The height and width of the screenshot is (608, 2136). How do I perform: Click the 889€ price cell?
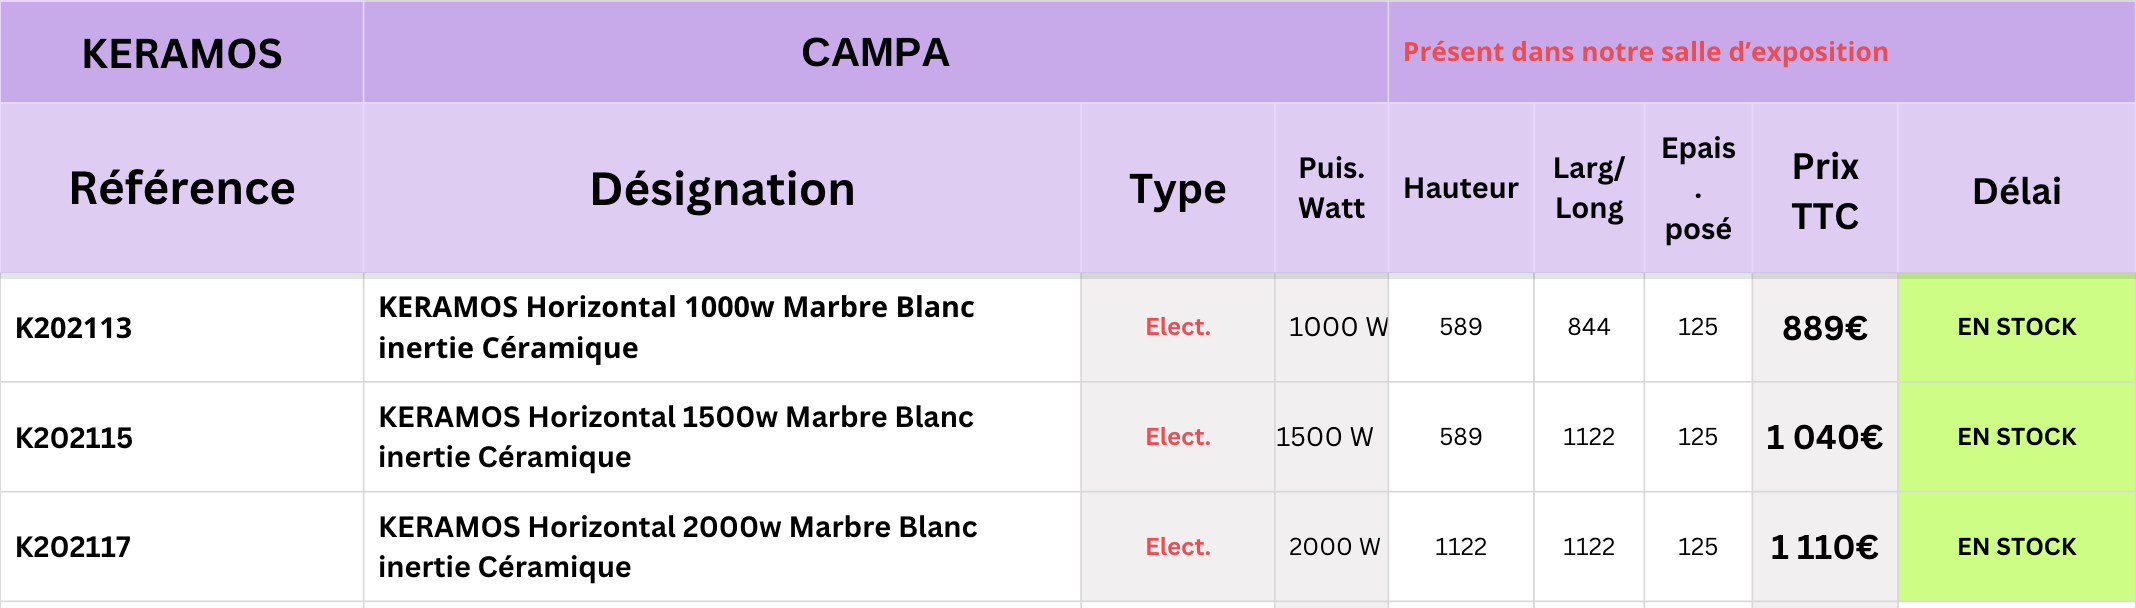(x=1825, y=328)
